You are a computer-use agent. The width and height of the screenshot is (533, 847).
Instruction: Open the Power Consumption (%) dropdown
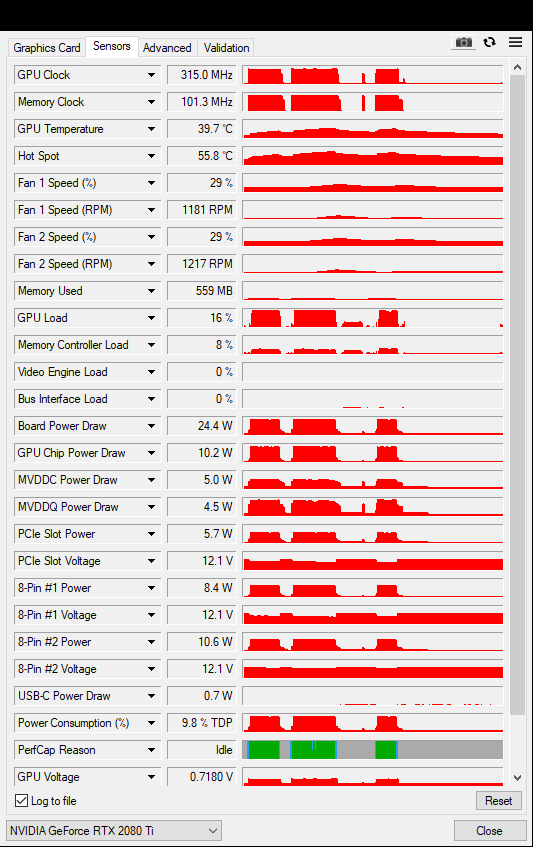(151, 723)
